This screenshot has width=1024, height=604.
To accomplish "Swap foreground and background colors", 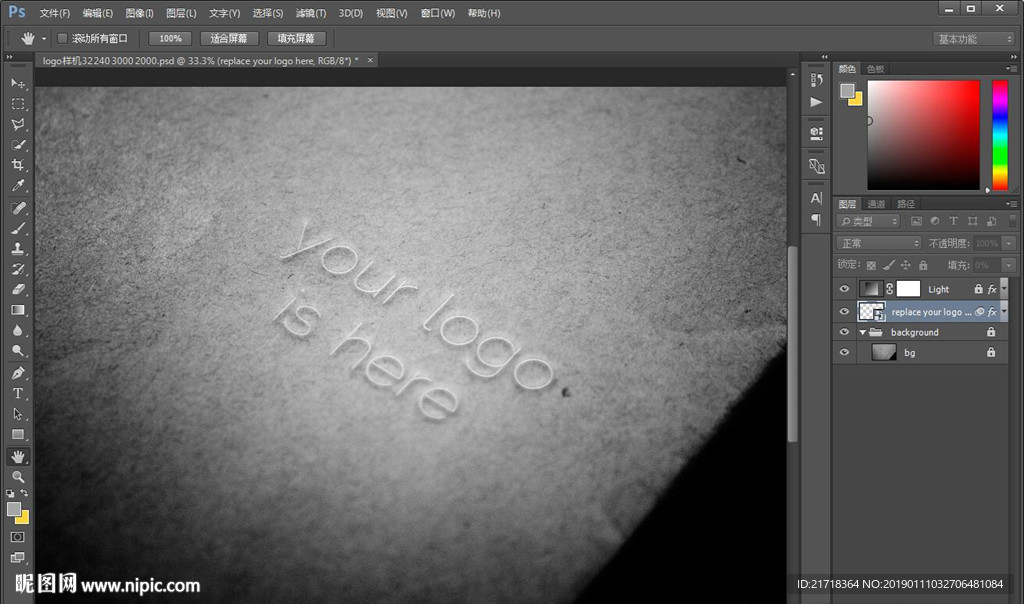I will 24,493.
